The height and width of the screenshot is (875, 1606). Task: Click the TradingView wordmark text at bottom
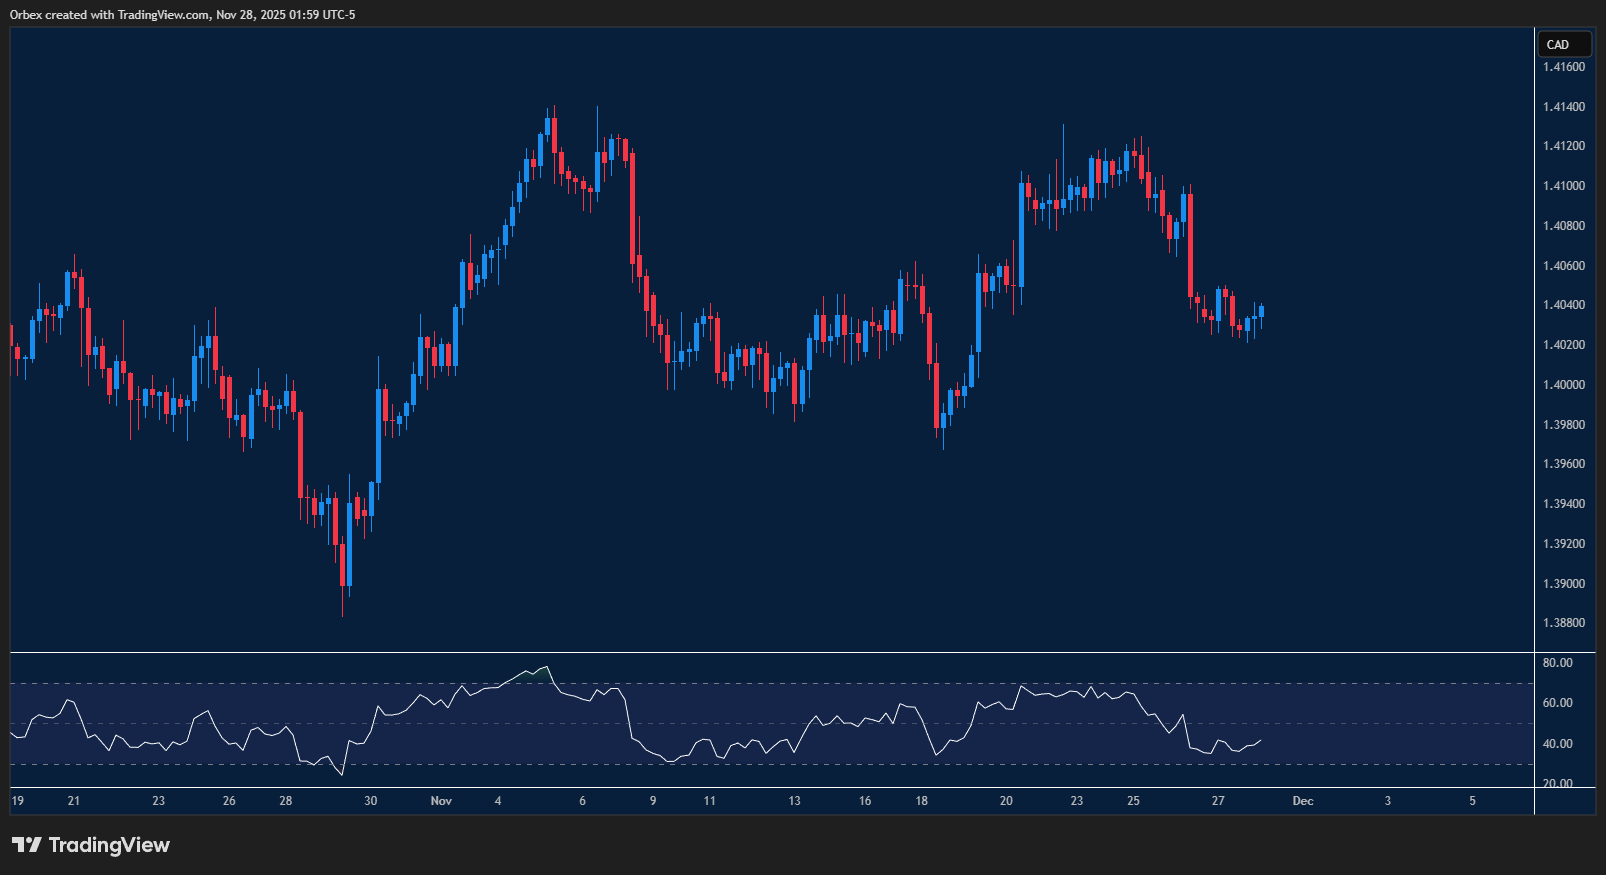[109, 845]
